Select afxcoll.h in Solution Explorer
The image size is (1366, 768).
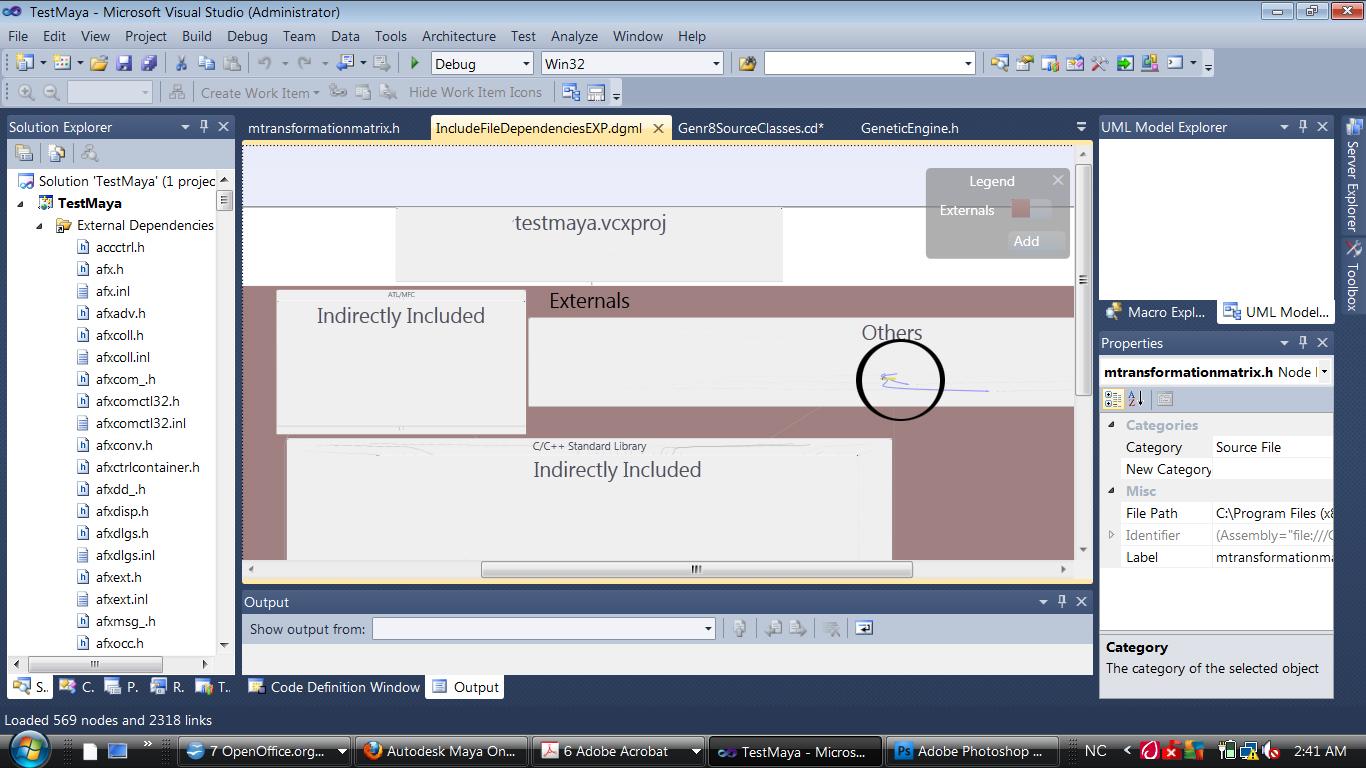tap(119, 335)
